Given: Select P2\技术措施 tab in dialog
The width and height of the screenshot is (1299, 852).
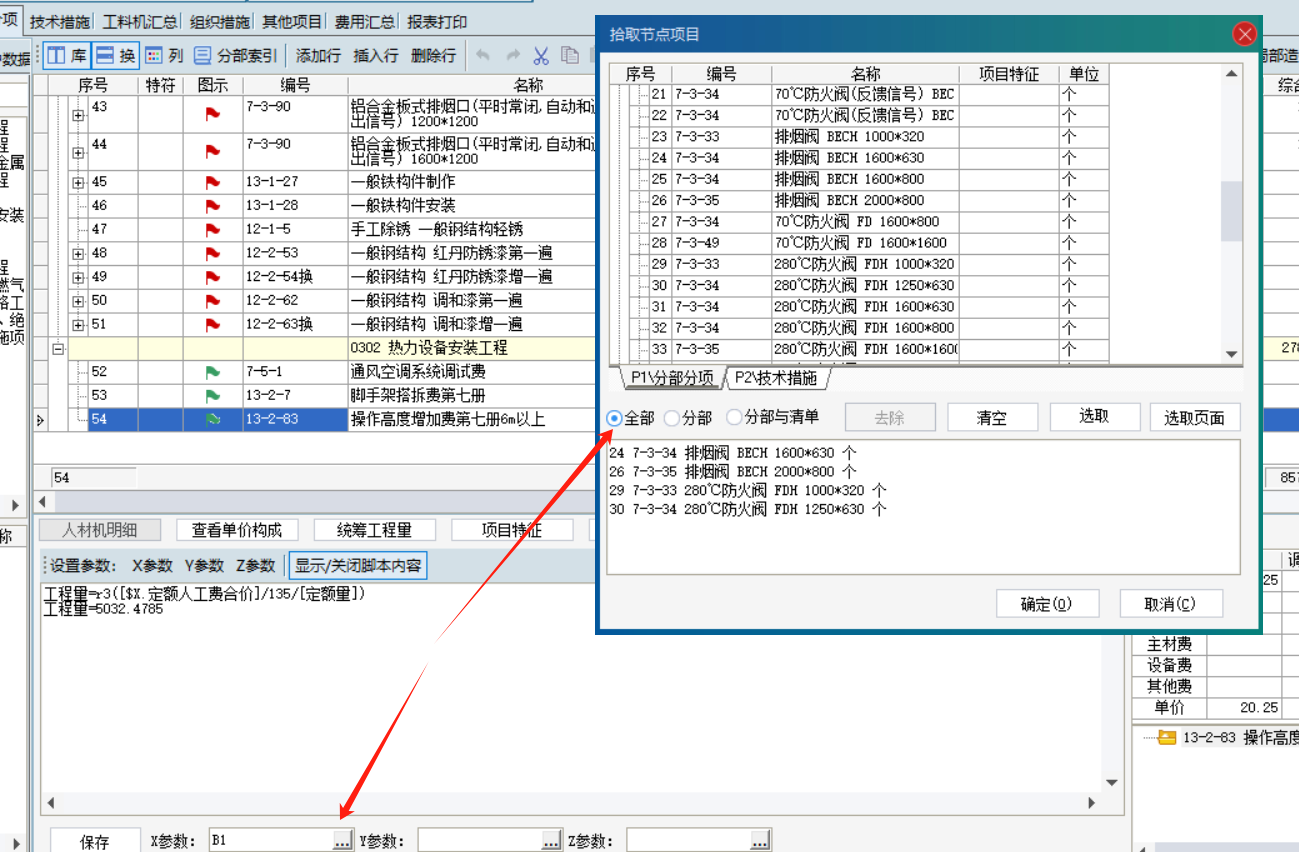Looking at the screenshot, I should (775, 378).
